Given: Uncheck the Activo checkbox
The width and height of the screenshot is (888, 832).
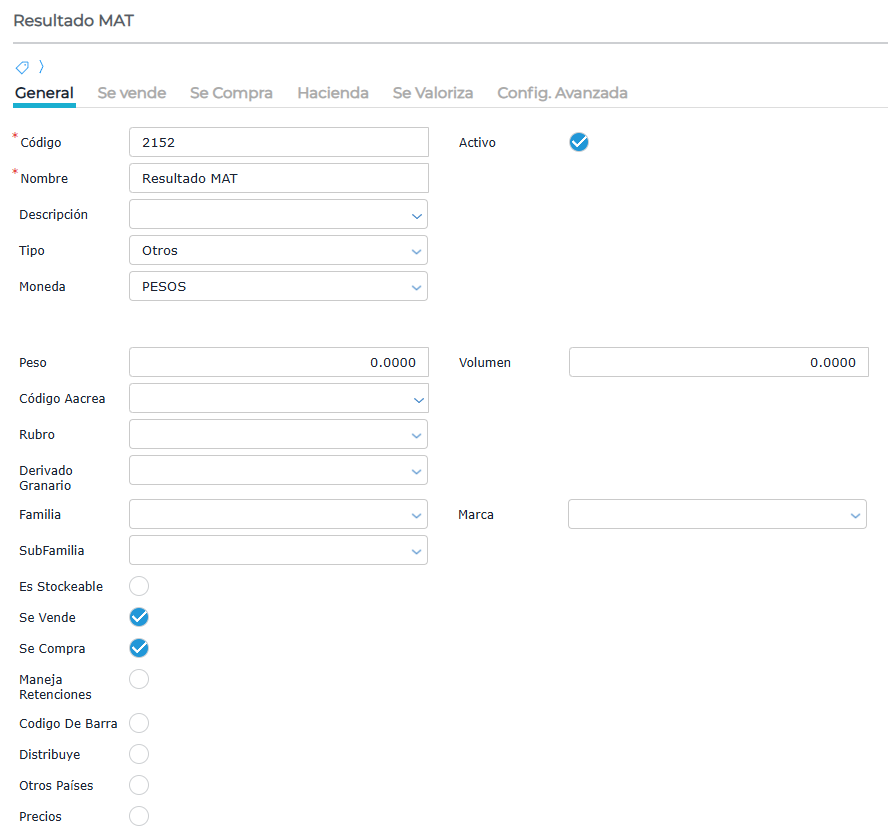Looking at the screenshot, I should coord(579,142).
